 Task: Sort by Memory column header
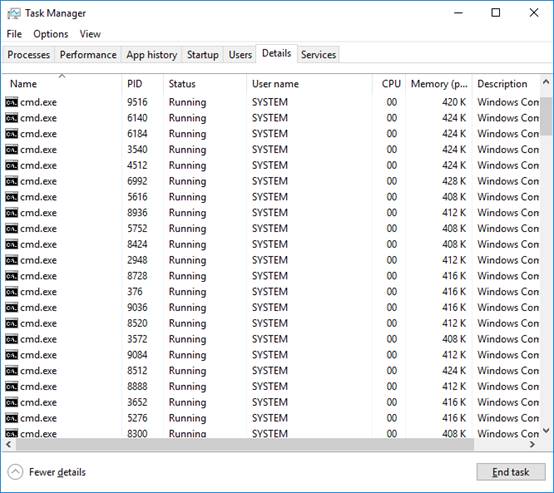(439, 84)
